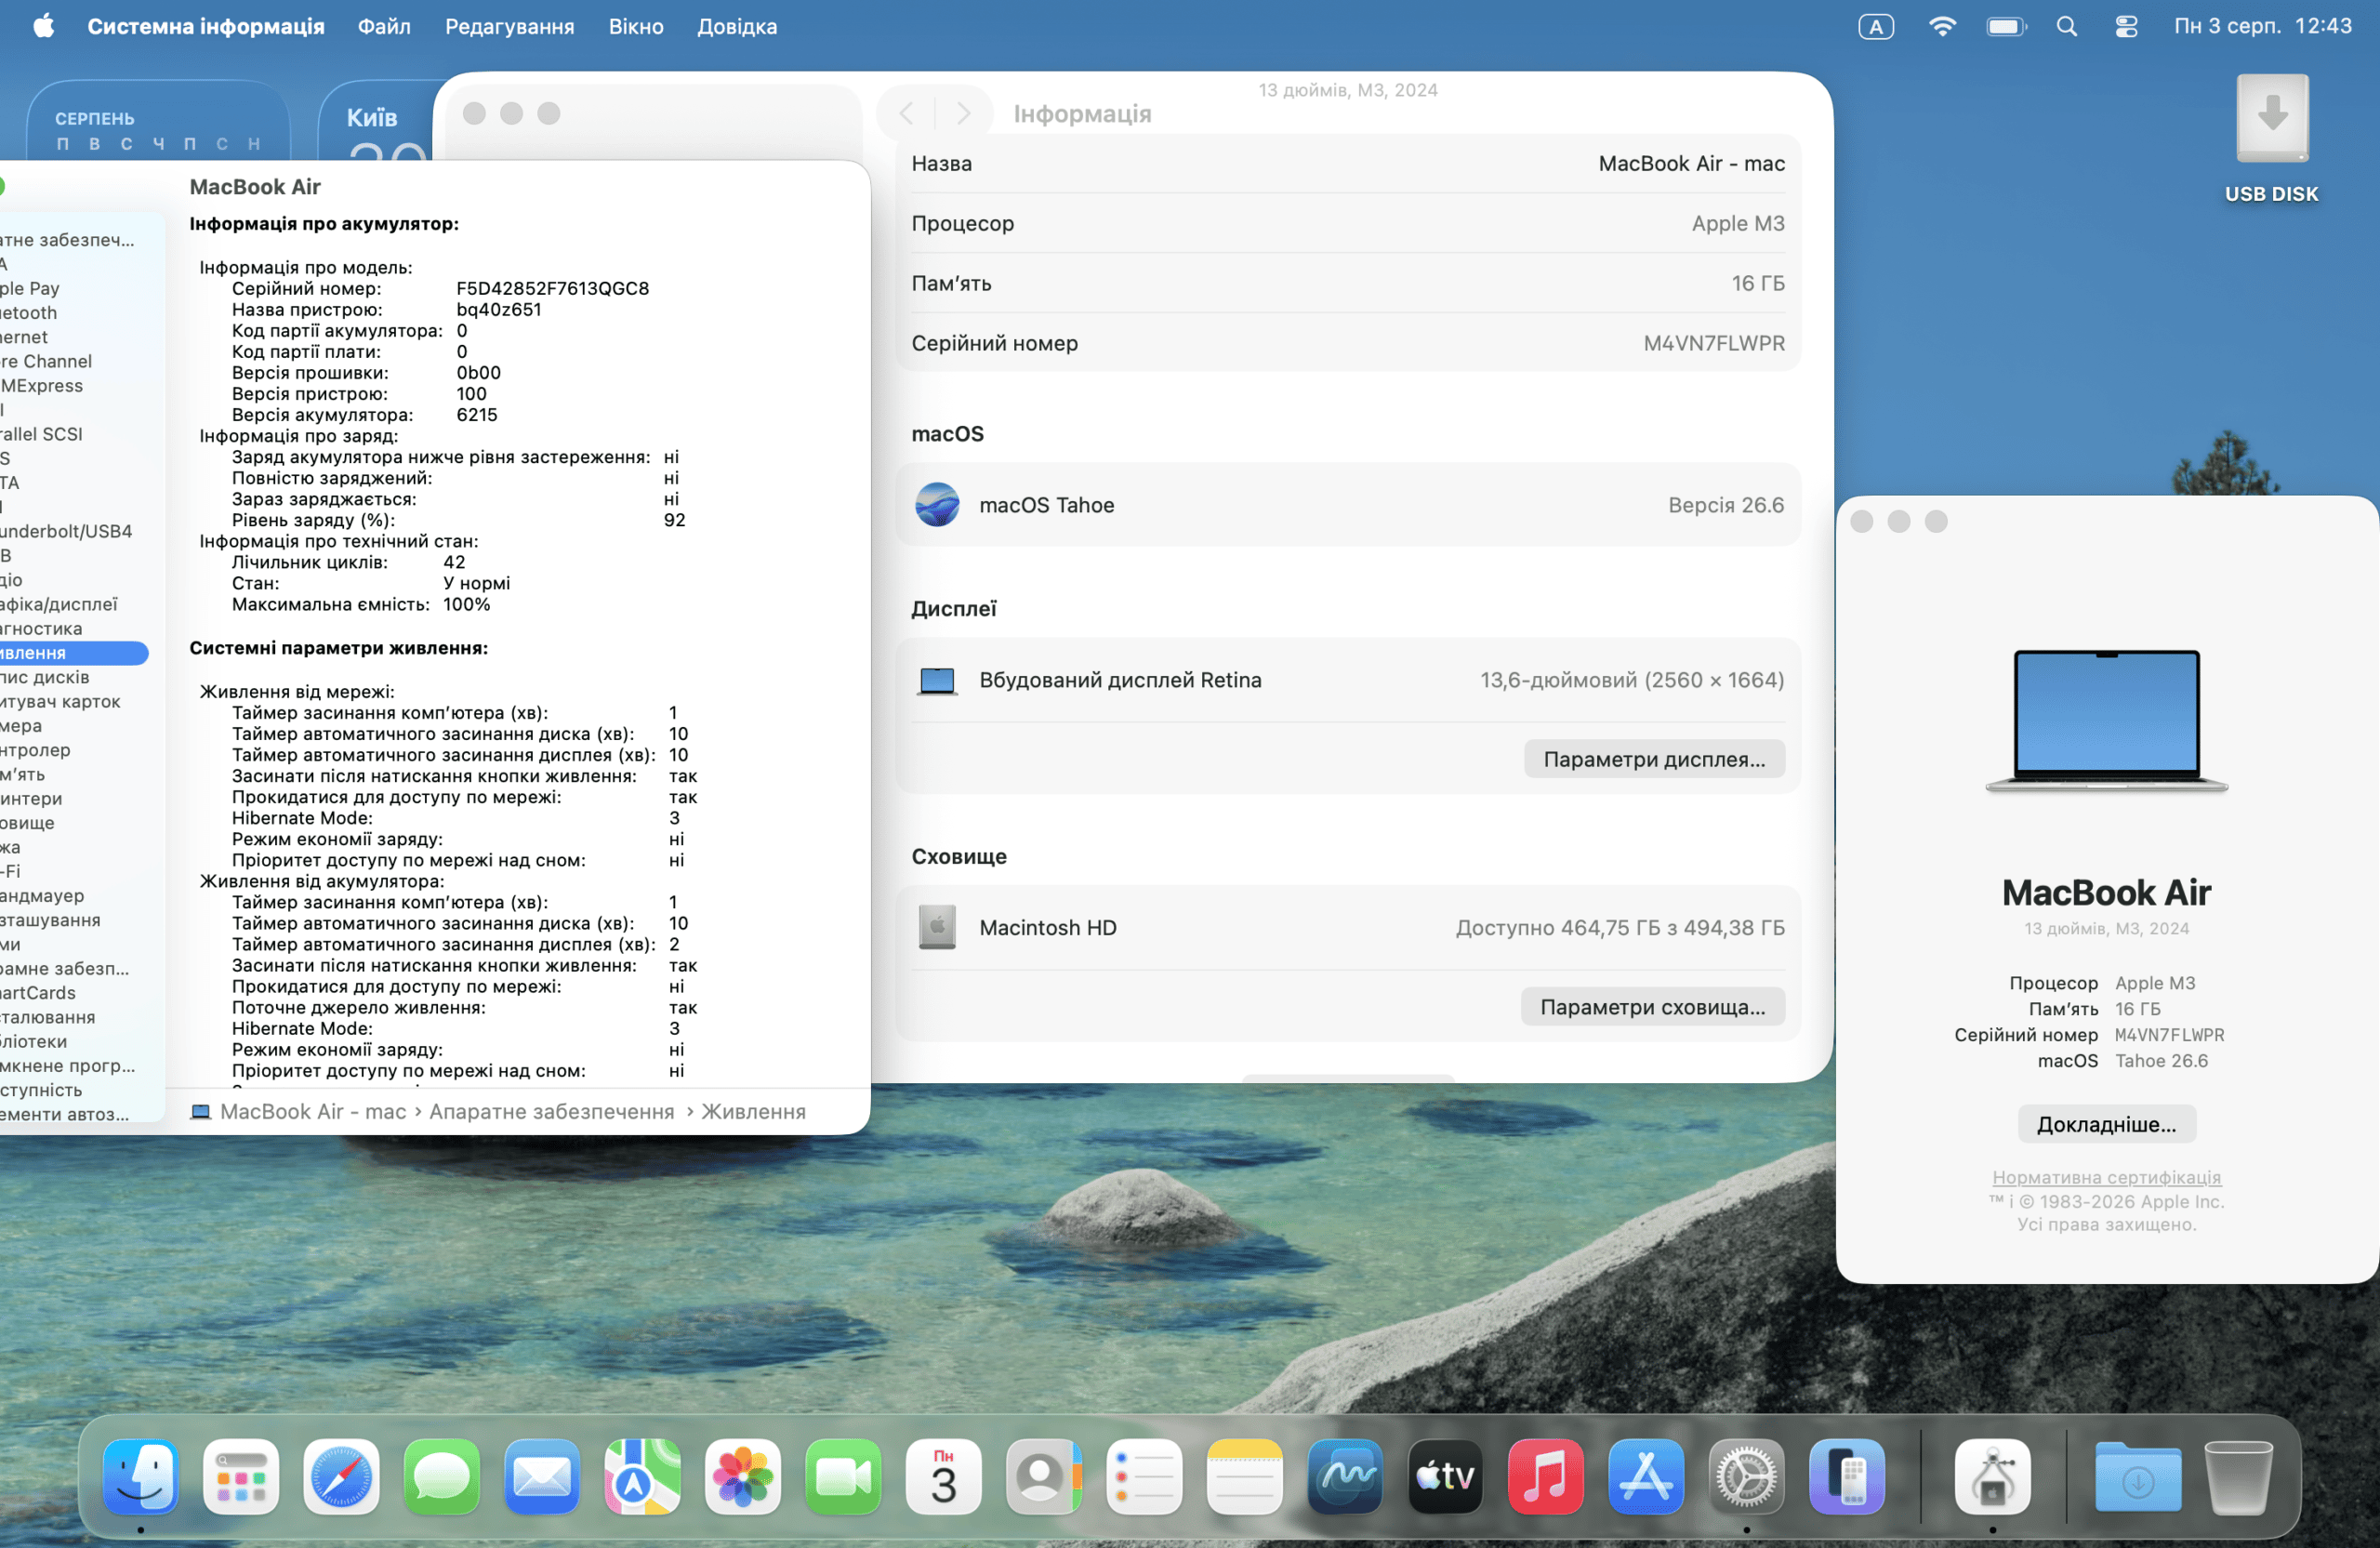This screenshot has width=2380, height=1548.
Task: Click the input source indicator in menu bar
Action: pos(1876,26)
